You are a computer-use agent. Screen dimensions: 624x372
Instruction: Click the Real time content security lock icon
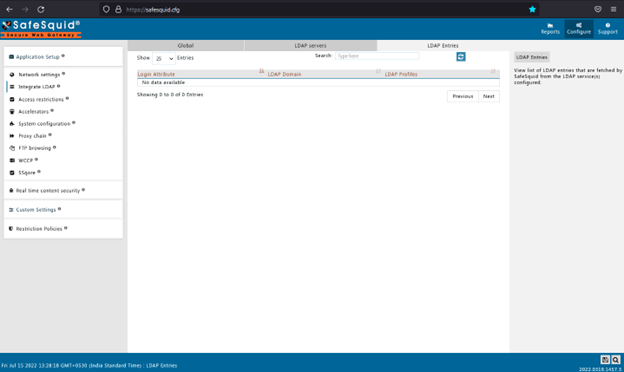(x=11, y=191)
